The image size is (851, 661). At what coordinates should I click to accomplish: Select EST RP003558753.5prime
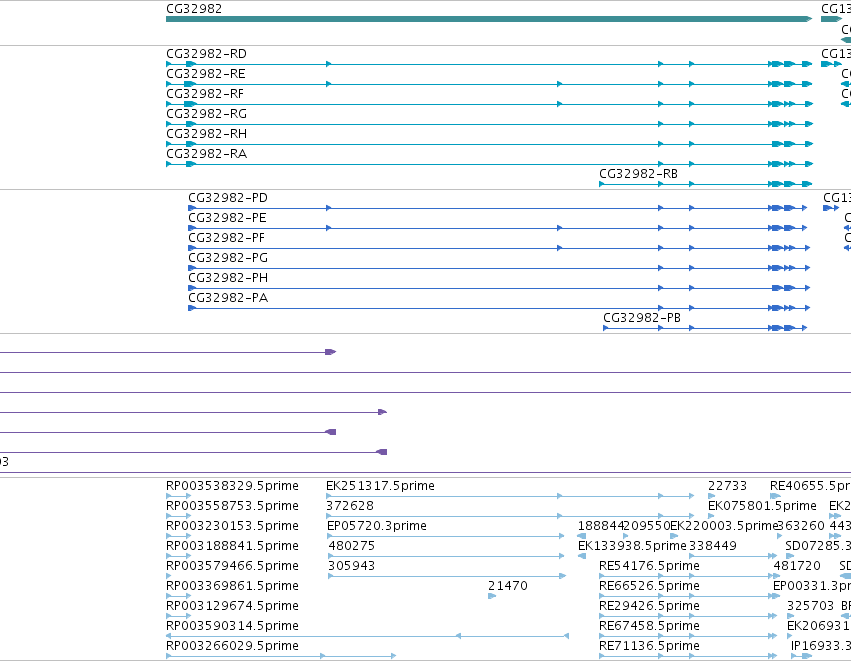pyautogui.click(x=232, y=506)
